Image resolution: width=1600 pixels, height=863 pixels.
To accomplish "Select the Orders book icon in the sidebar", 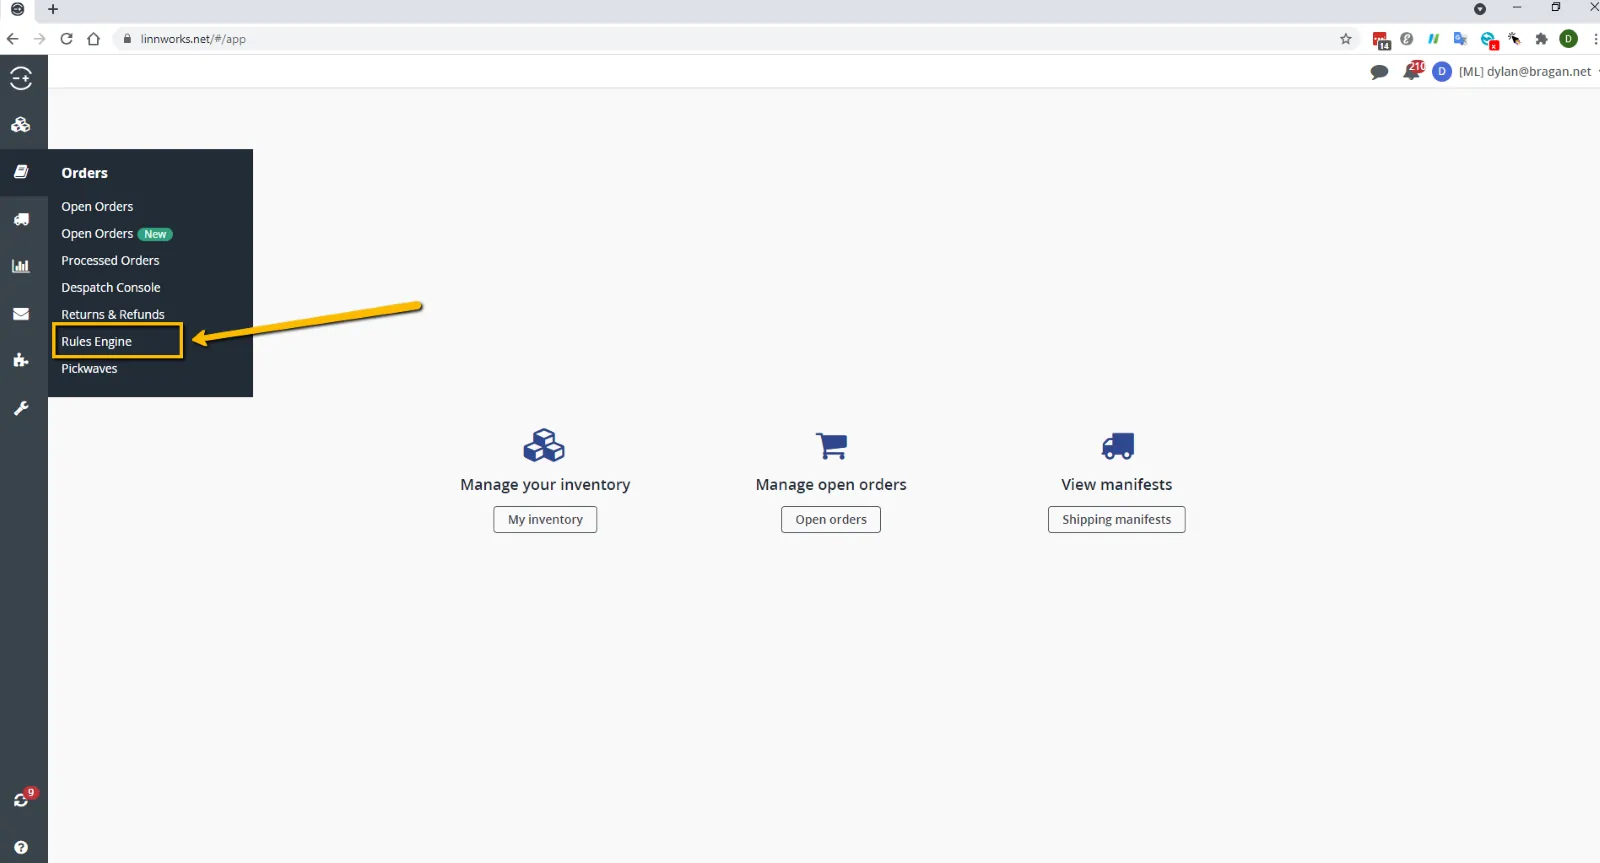I will [x=21, y=172].
